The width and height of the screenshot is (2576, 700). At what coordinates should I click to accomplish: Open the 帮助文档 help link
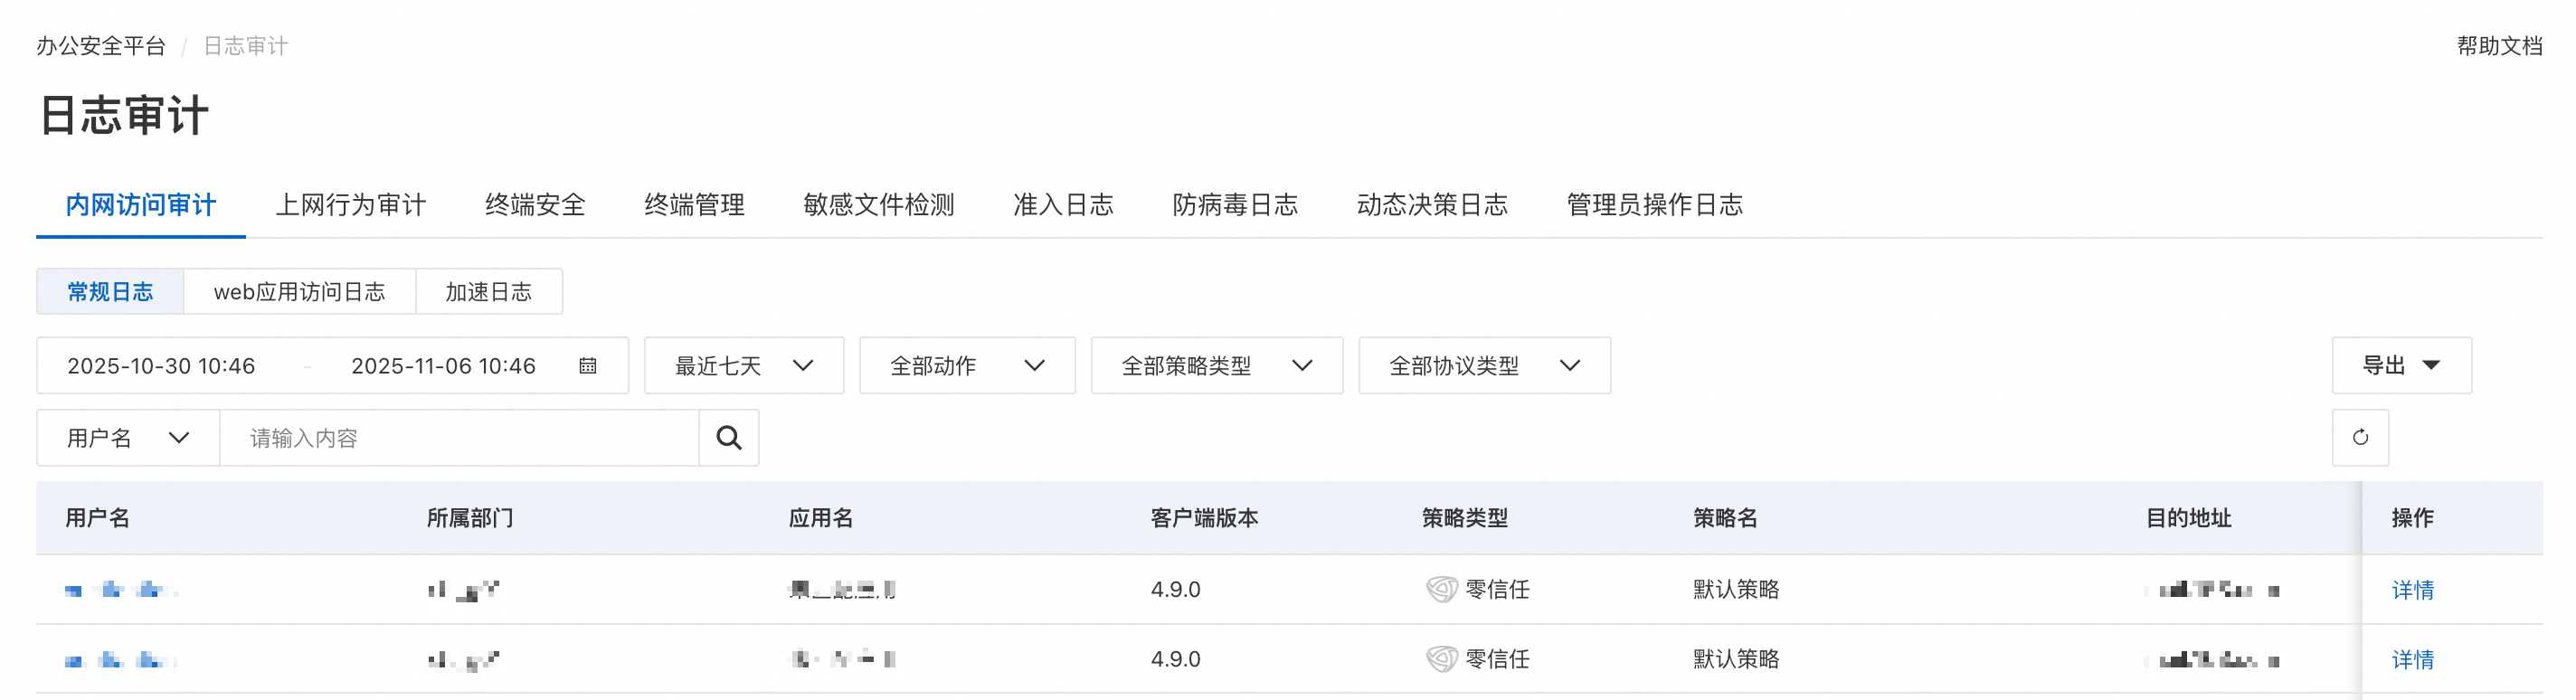point(2498,46)
